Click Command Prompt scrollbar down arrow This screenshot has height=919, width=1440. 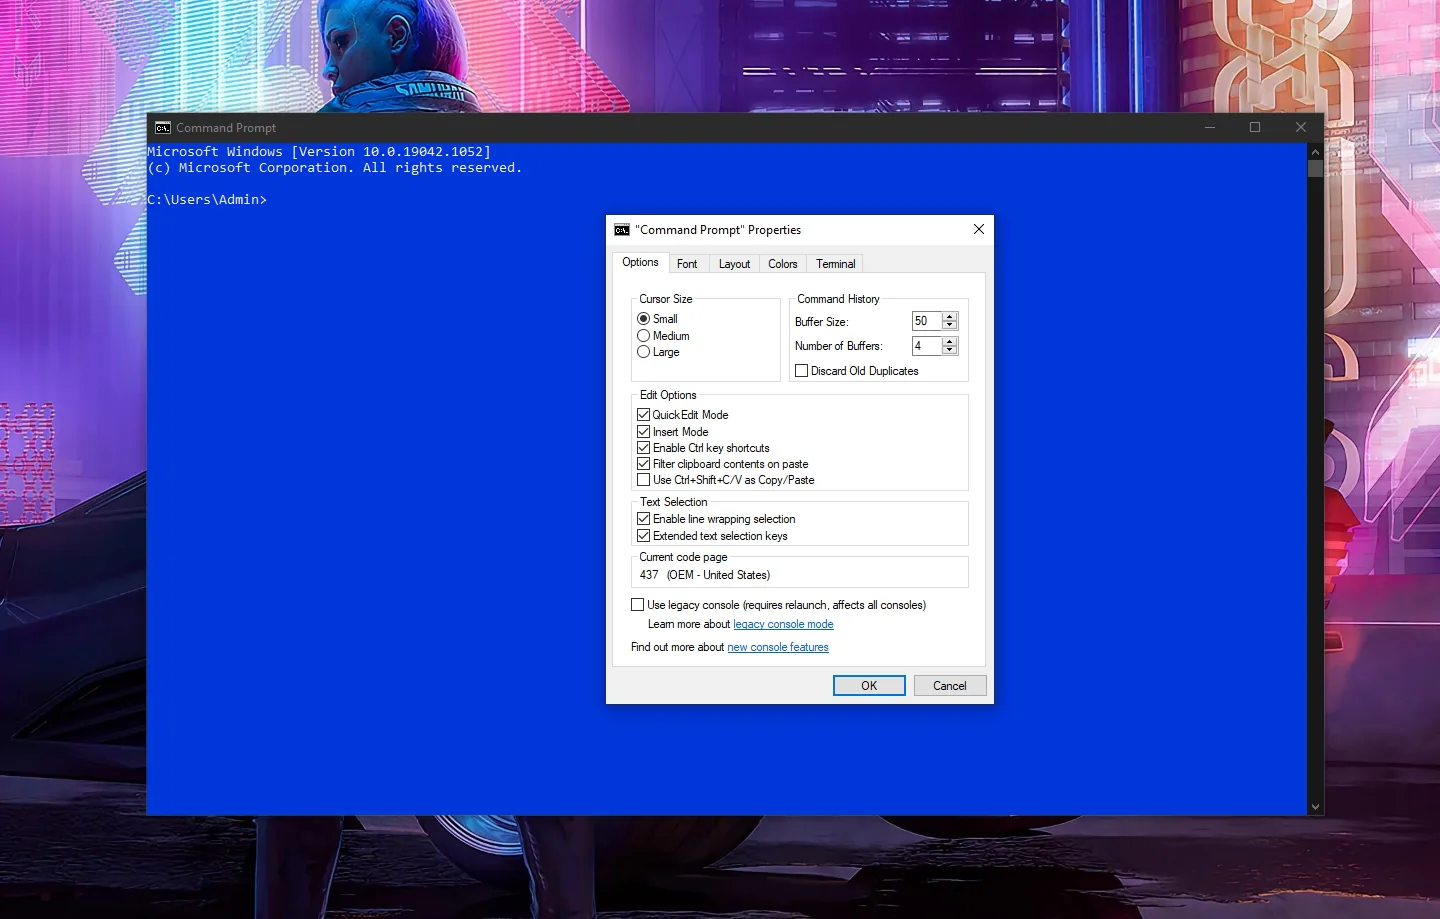[1315, 807]
